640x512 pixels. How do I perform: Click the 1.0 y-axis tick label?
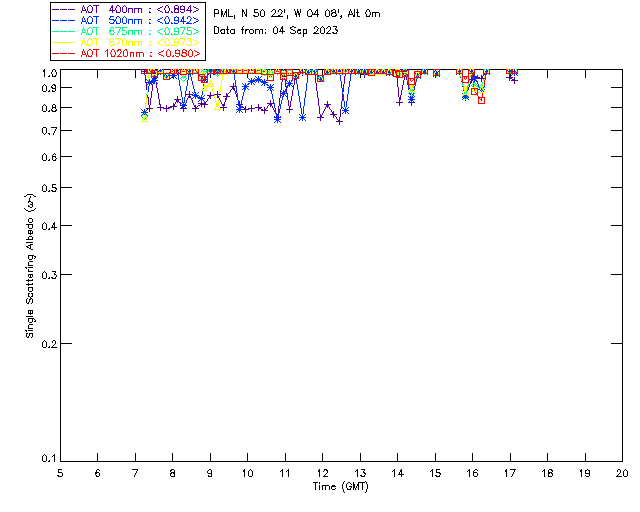tap(49, 73)
